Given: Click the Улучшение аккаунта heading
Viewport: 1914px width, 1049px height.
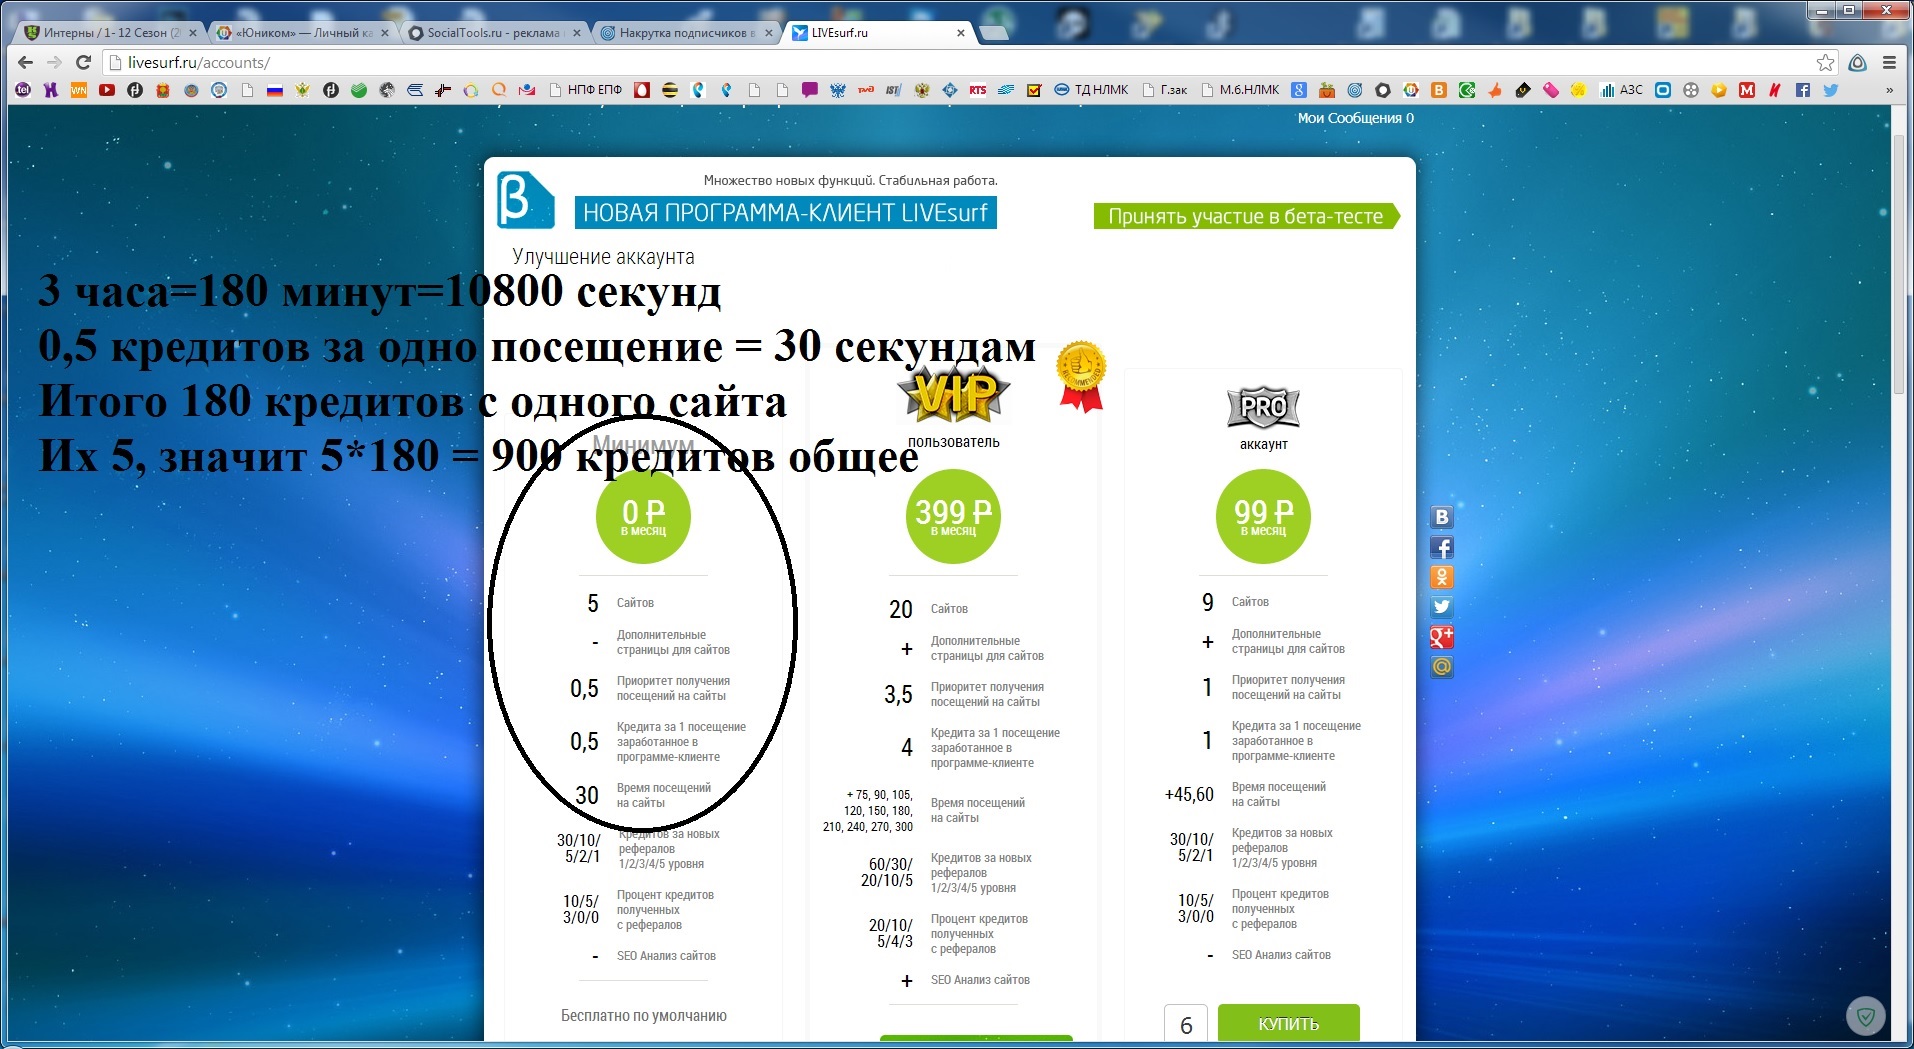Looking at the screenshot, I should click(603, 257).
